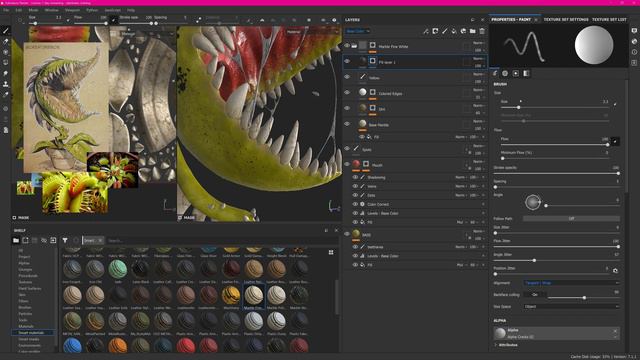The height and width of the screenshot is (360, 640).
Task: Open Material properties tab icon
Action: point(527,73)
